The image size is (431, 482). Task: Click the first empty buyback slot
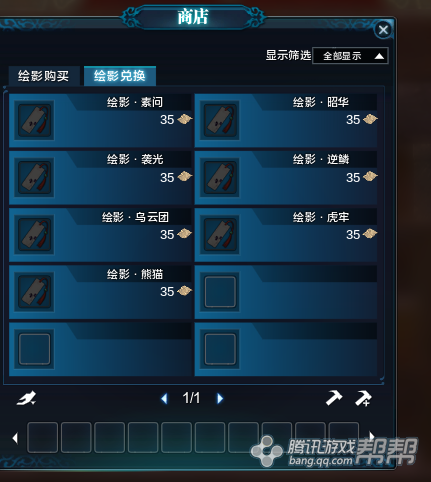[x=42, y=437]
